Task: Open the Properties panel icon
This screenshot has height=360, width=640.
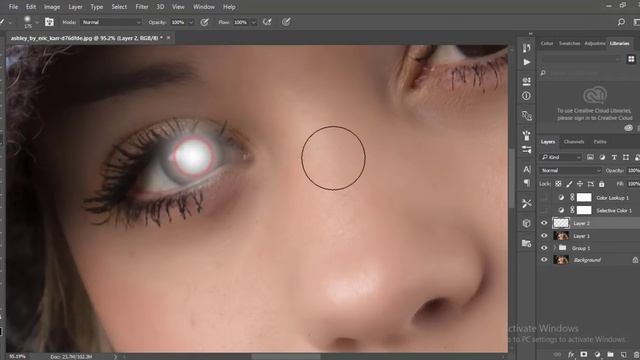Action: coord(527,81)
